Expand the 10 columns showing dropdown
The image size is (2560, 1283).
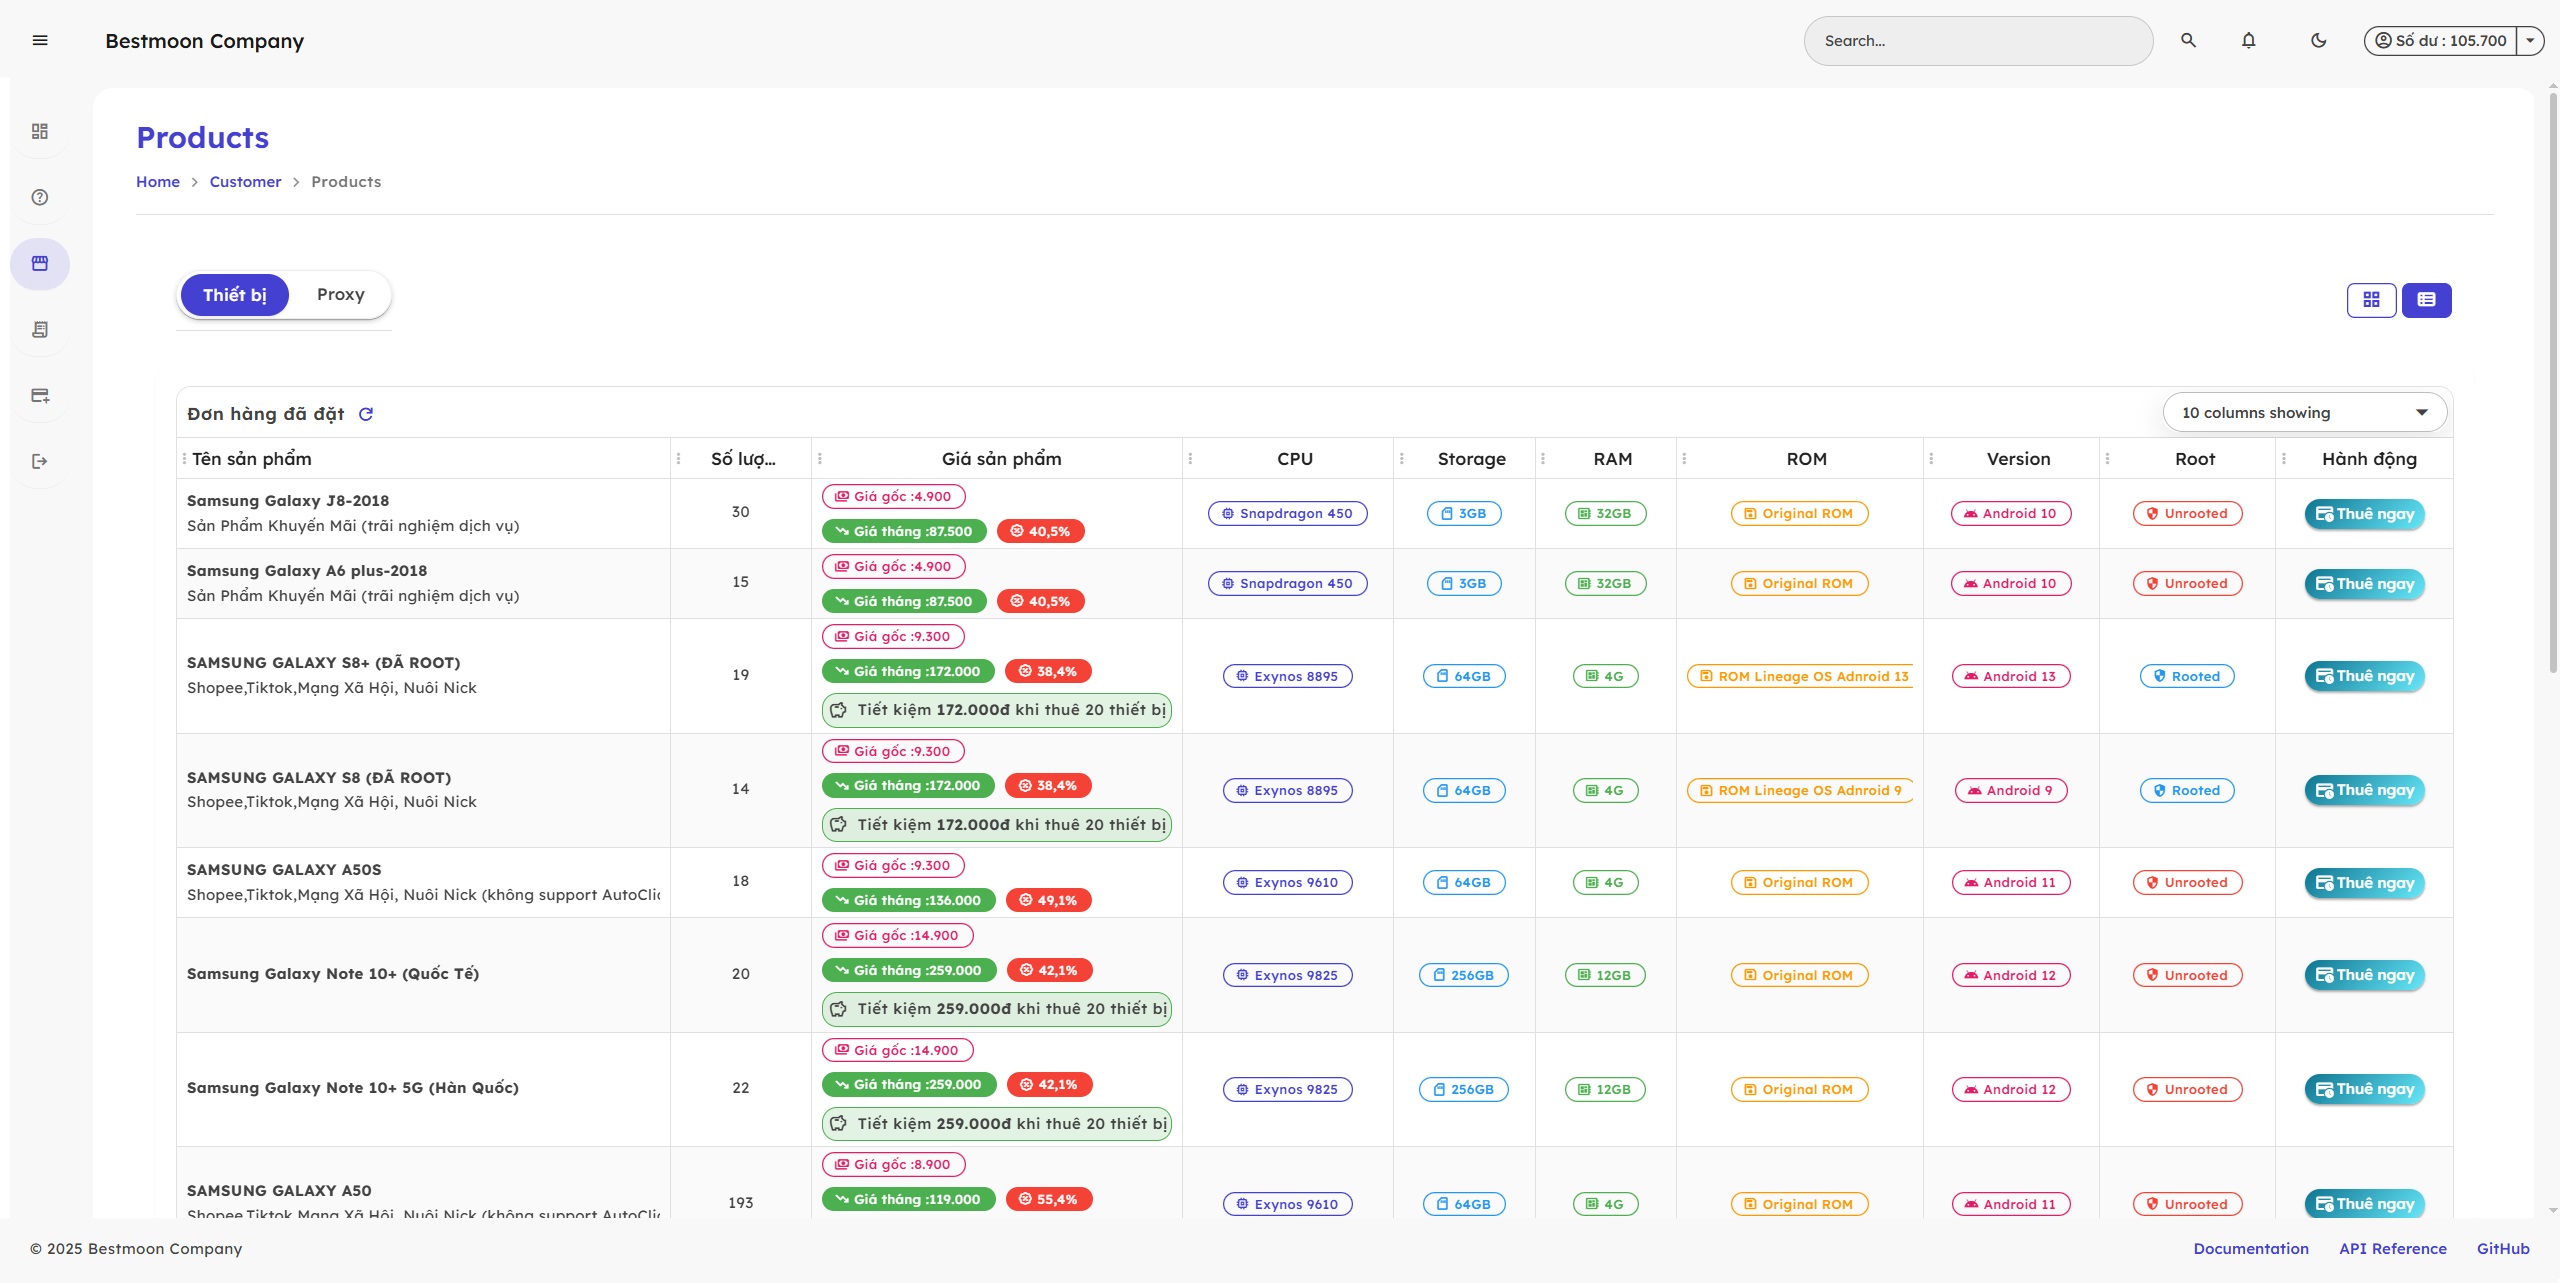pos(2304,413)
